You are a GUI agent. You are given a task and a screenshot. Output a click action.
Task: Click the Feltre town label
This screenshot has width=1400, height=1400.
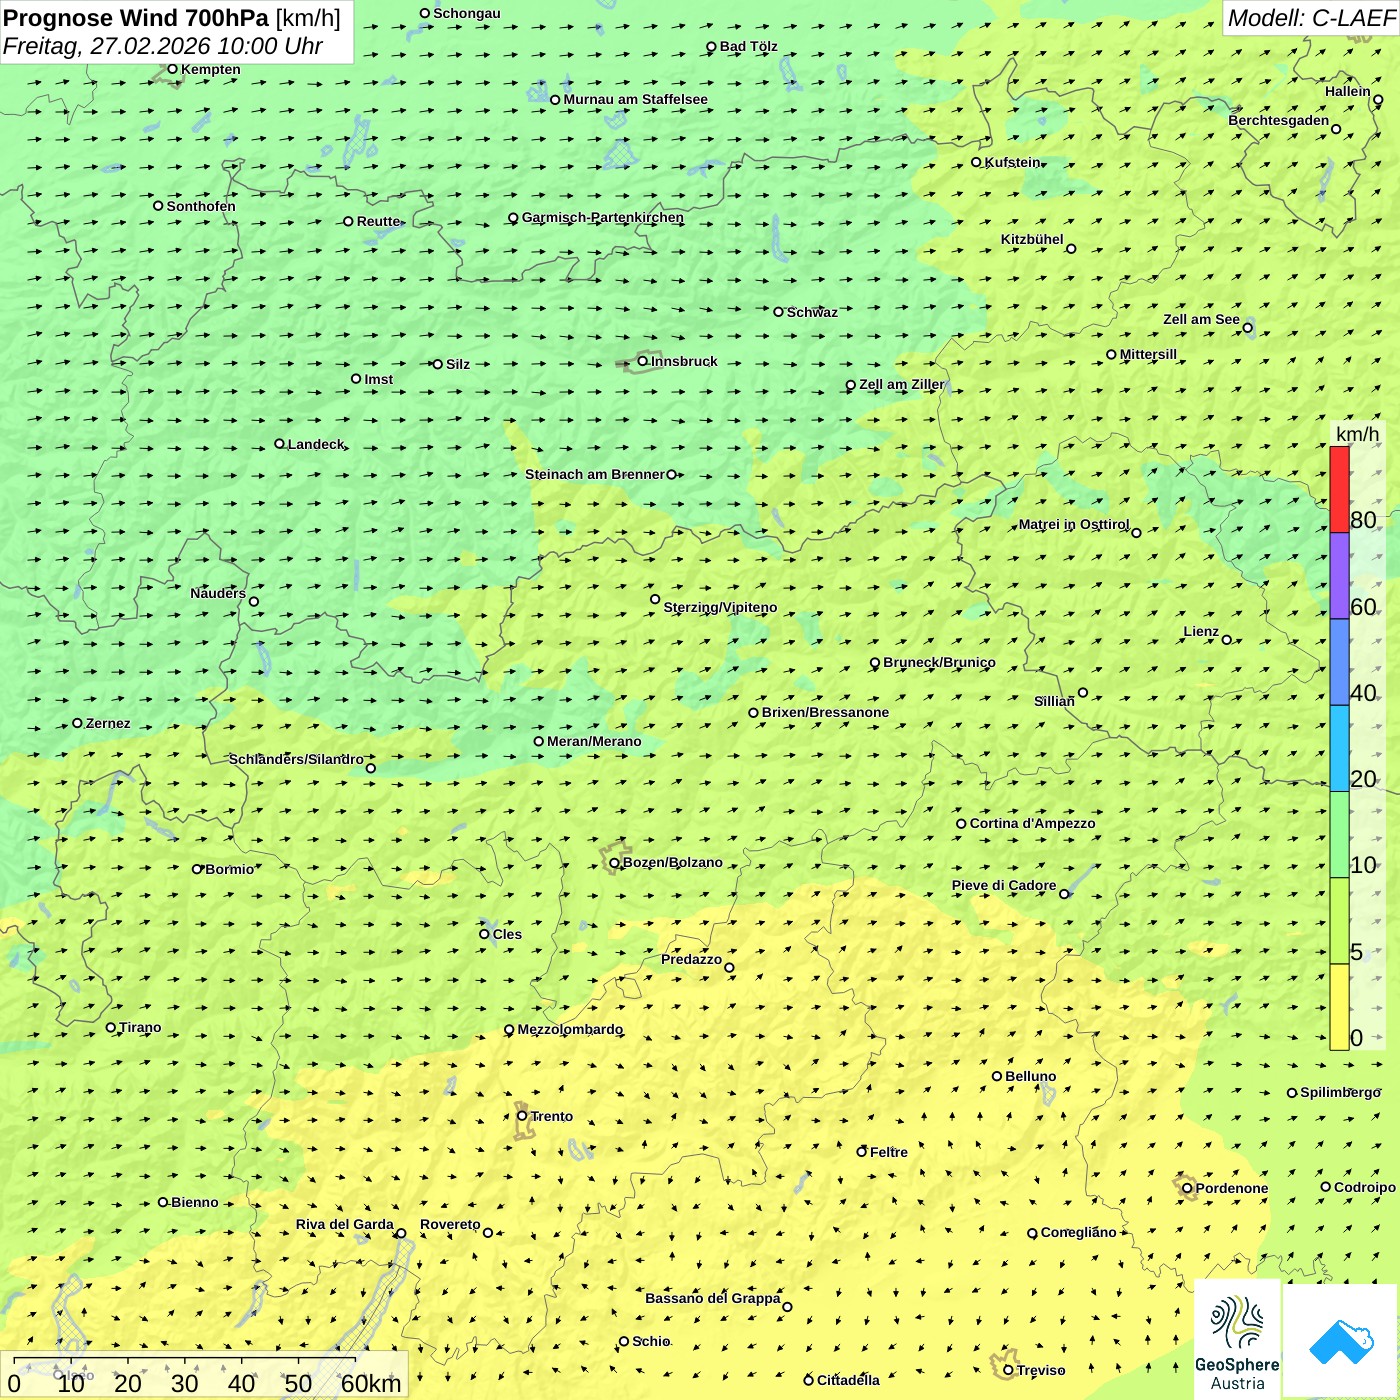pos(889,1152)
